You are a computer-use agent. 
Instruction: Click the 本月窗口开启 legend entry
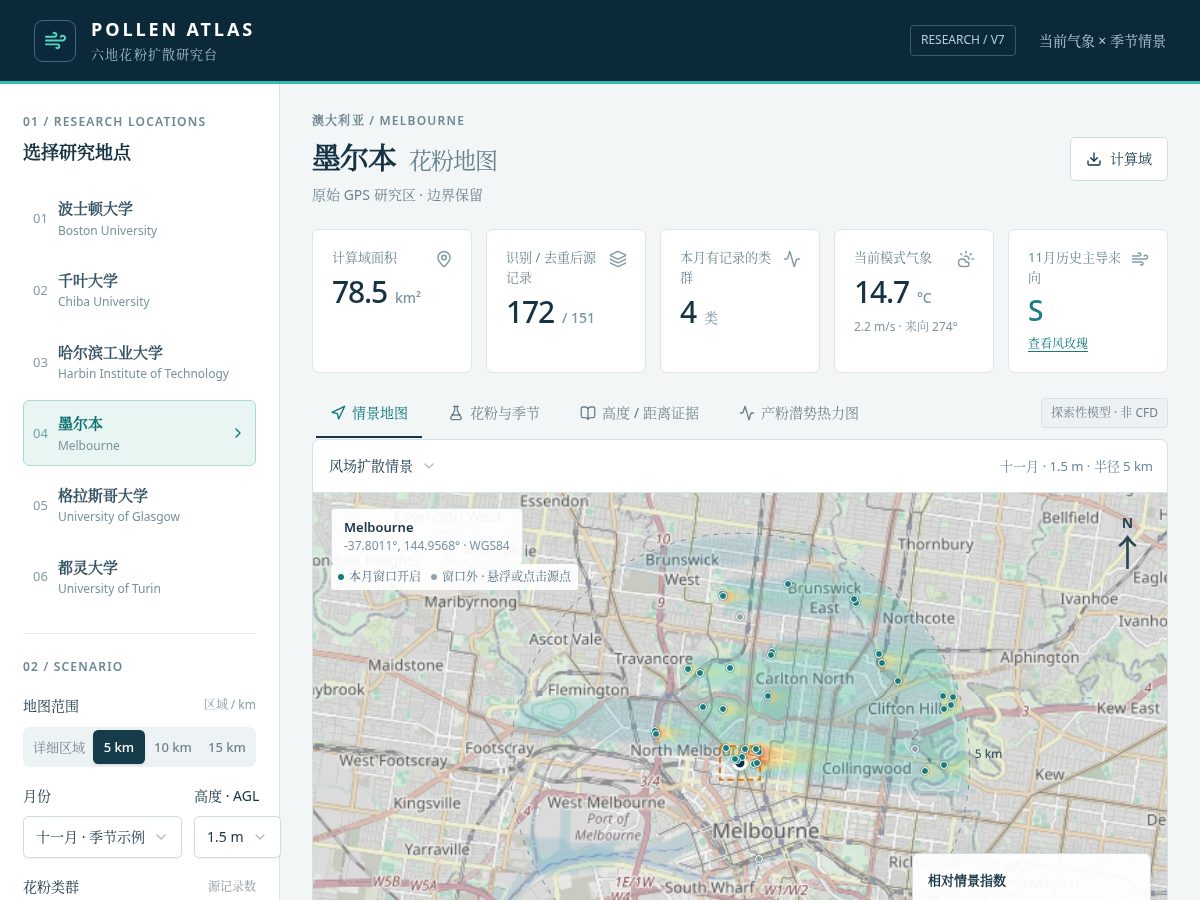click(379, 577)
